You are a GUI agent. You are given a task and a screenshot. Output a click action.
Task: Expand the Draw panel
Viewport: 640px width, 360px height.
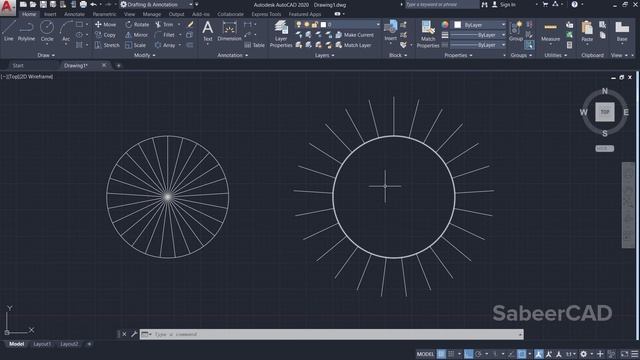(46, 55)
